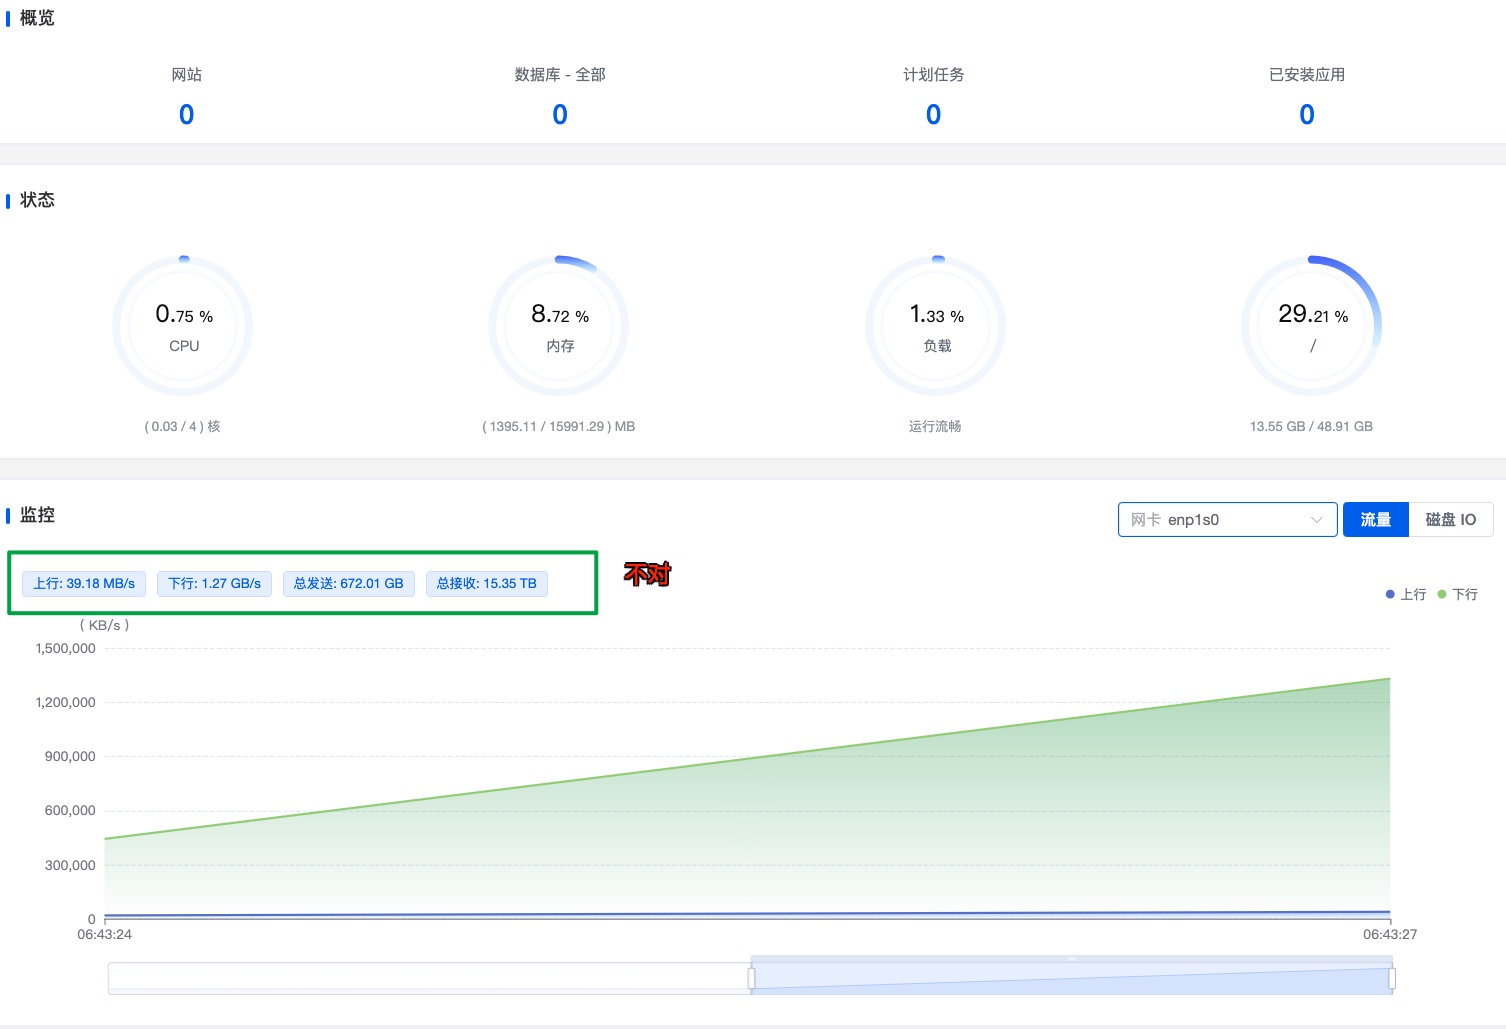
Task: Switch to the 磁盘 IO tab
Action: pos(1451,520)
